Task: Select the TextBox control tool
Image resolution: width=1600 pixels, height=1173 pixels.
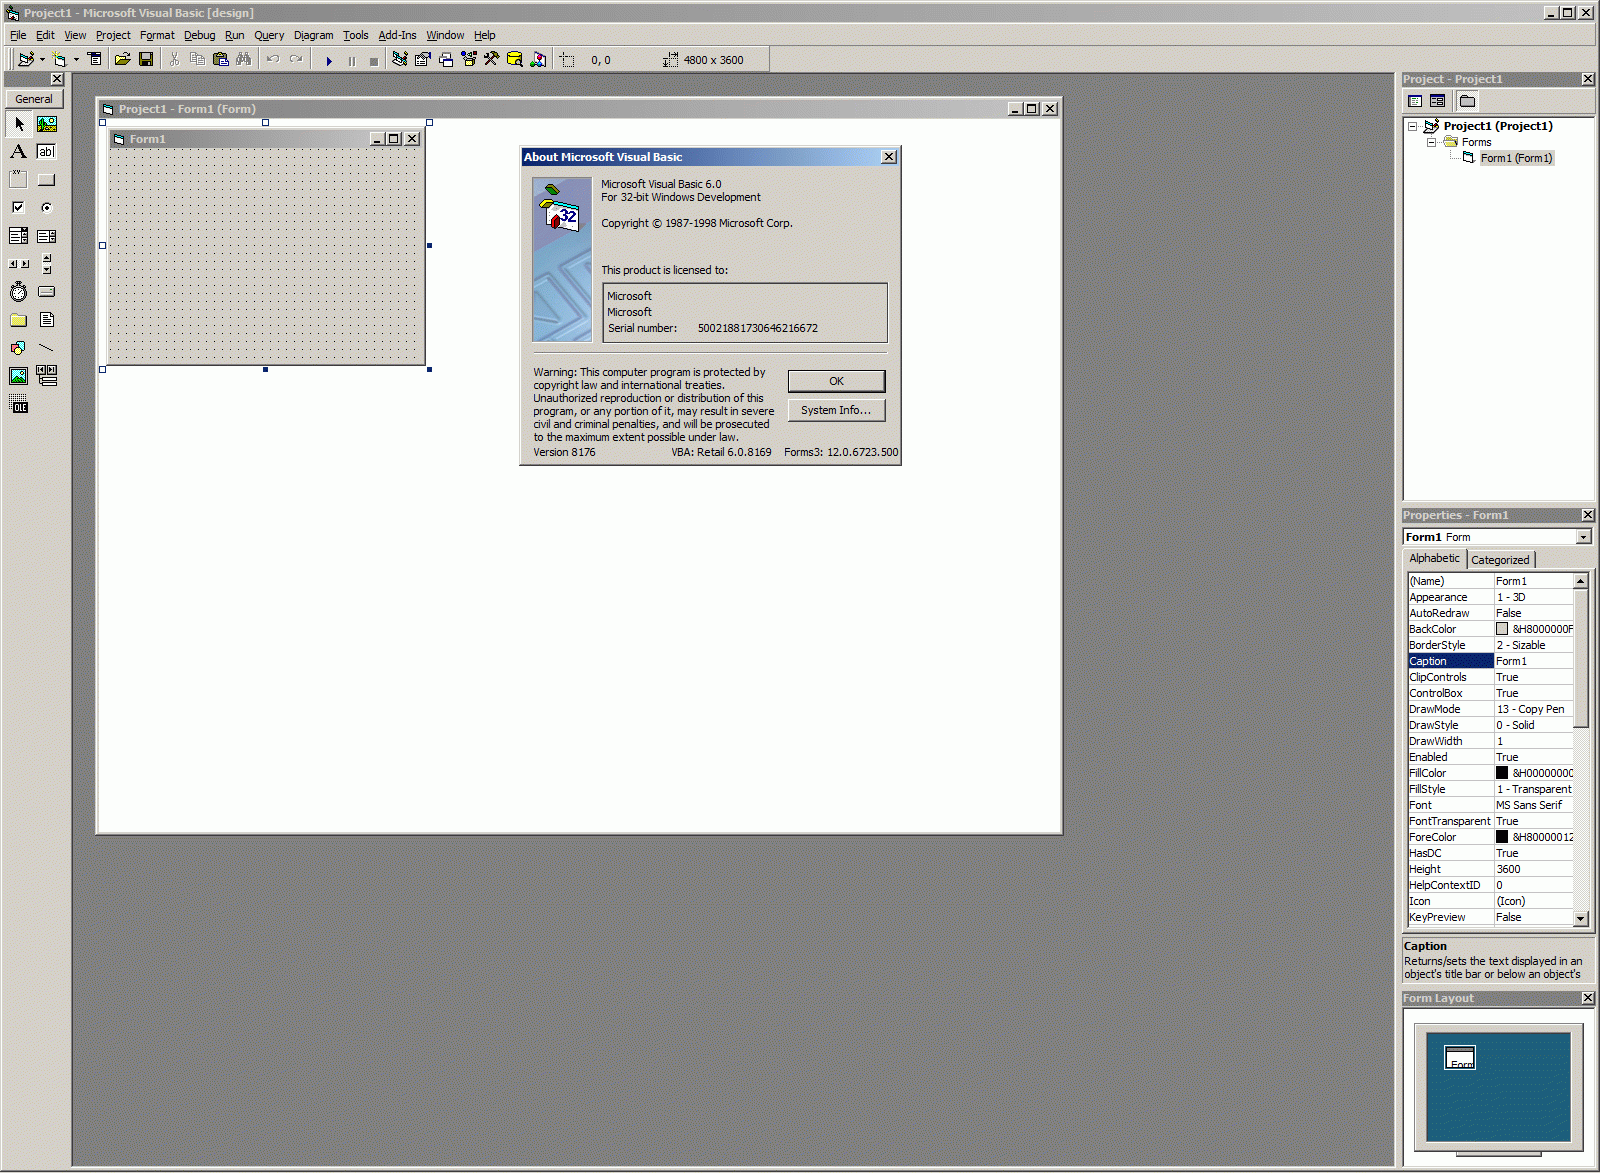Action: [x=47, y=152]
